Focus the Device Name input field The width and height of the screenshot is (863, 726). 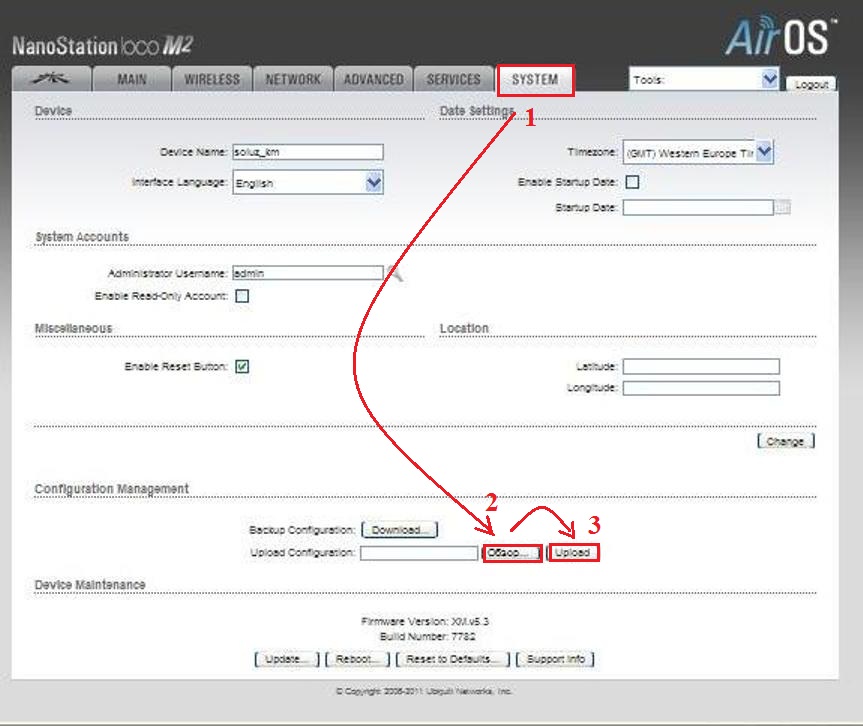(308, 152)
